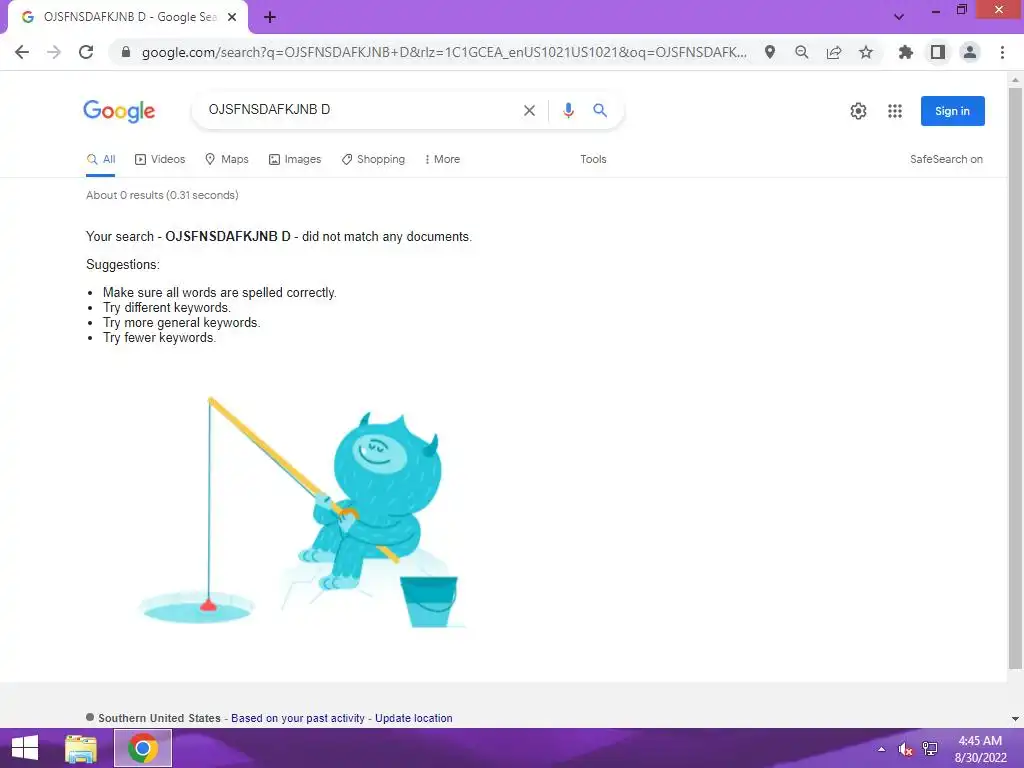Open the Tools search options

(x=593, y=159)
